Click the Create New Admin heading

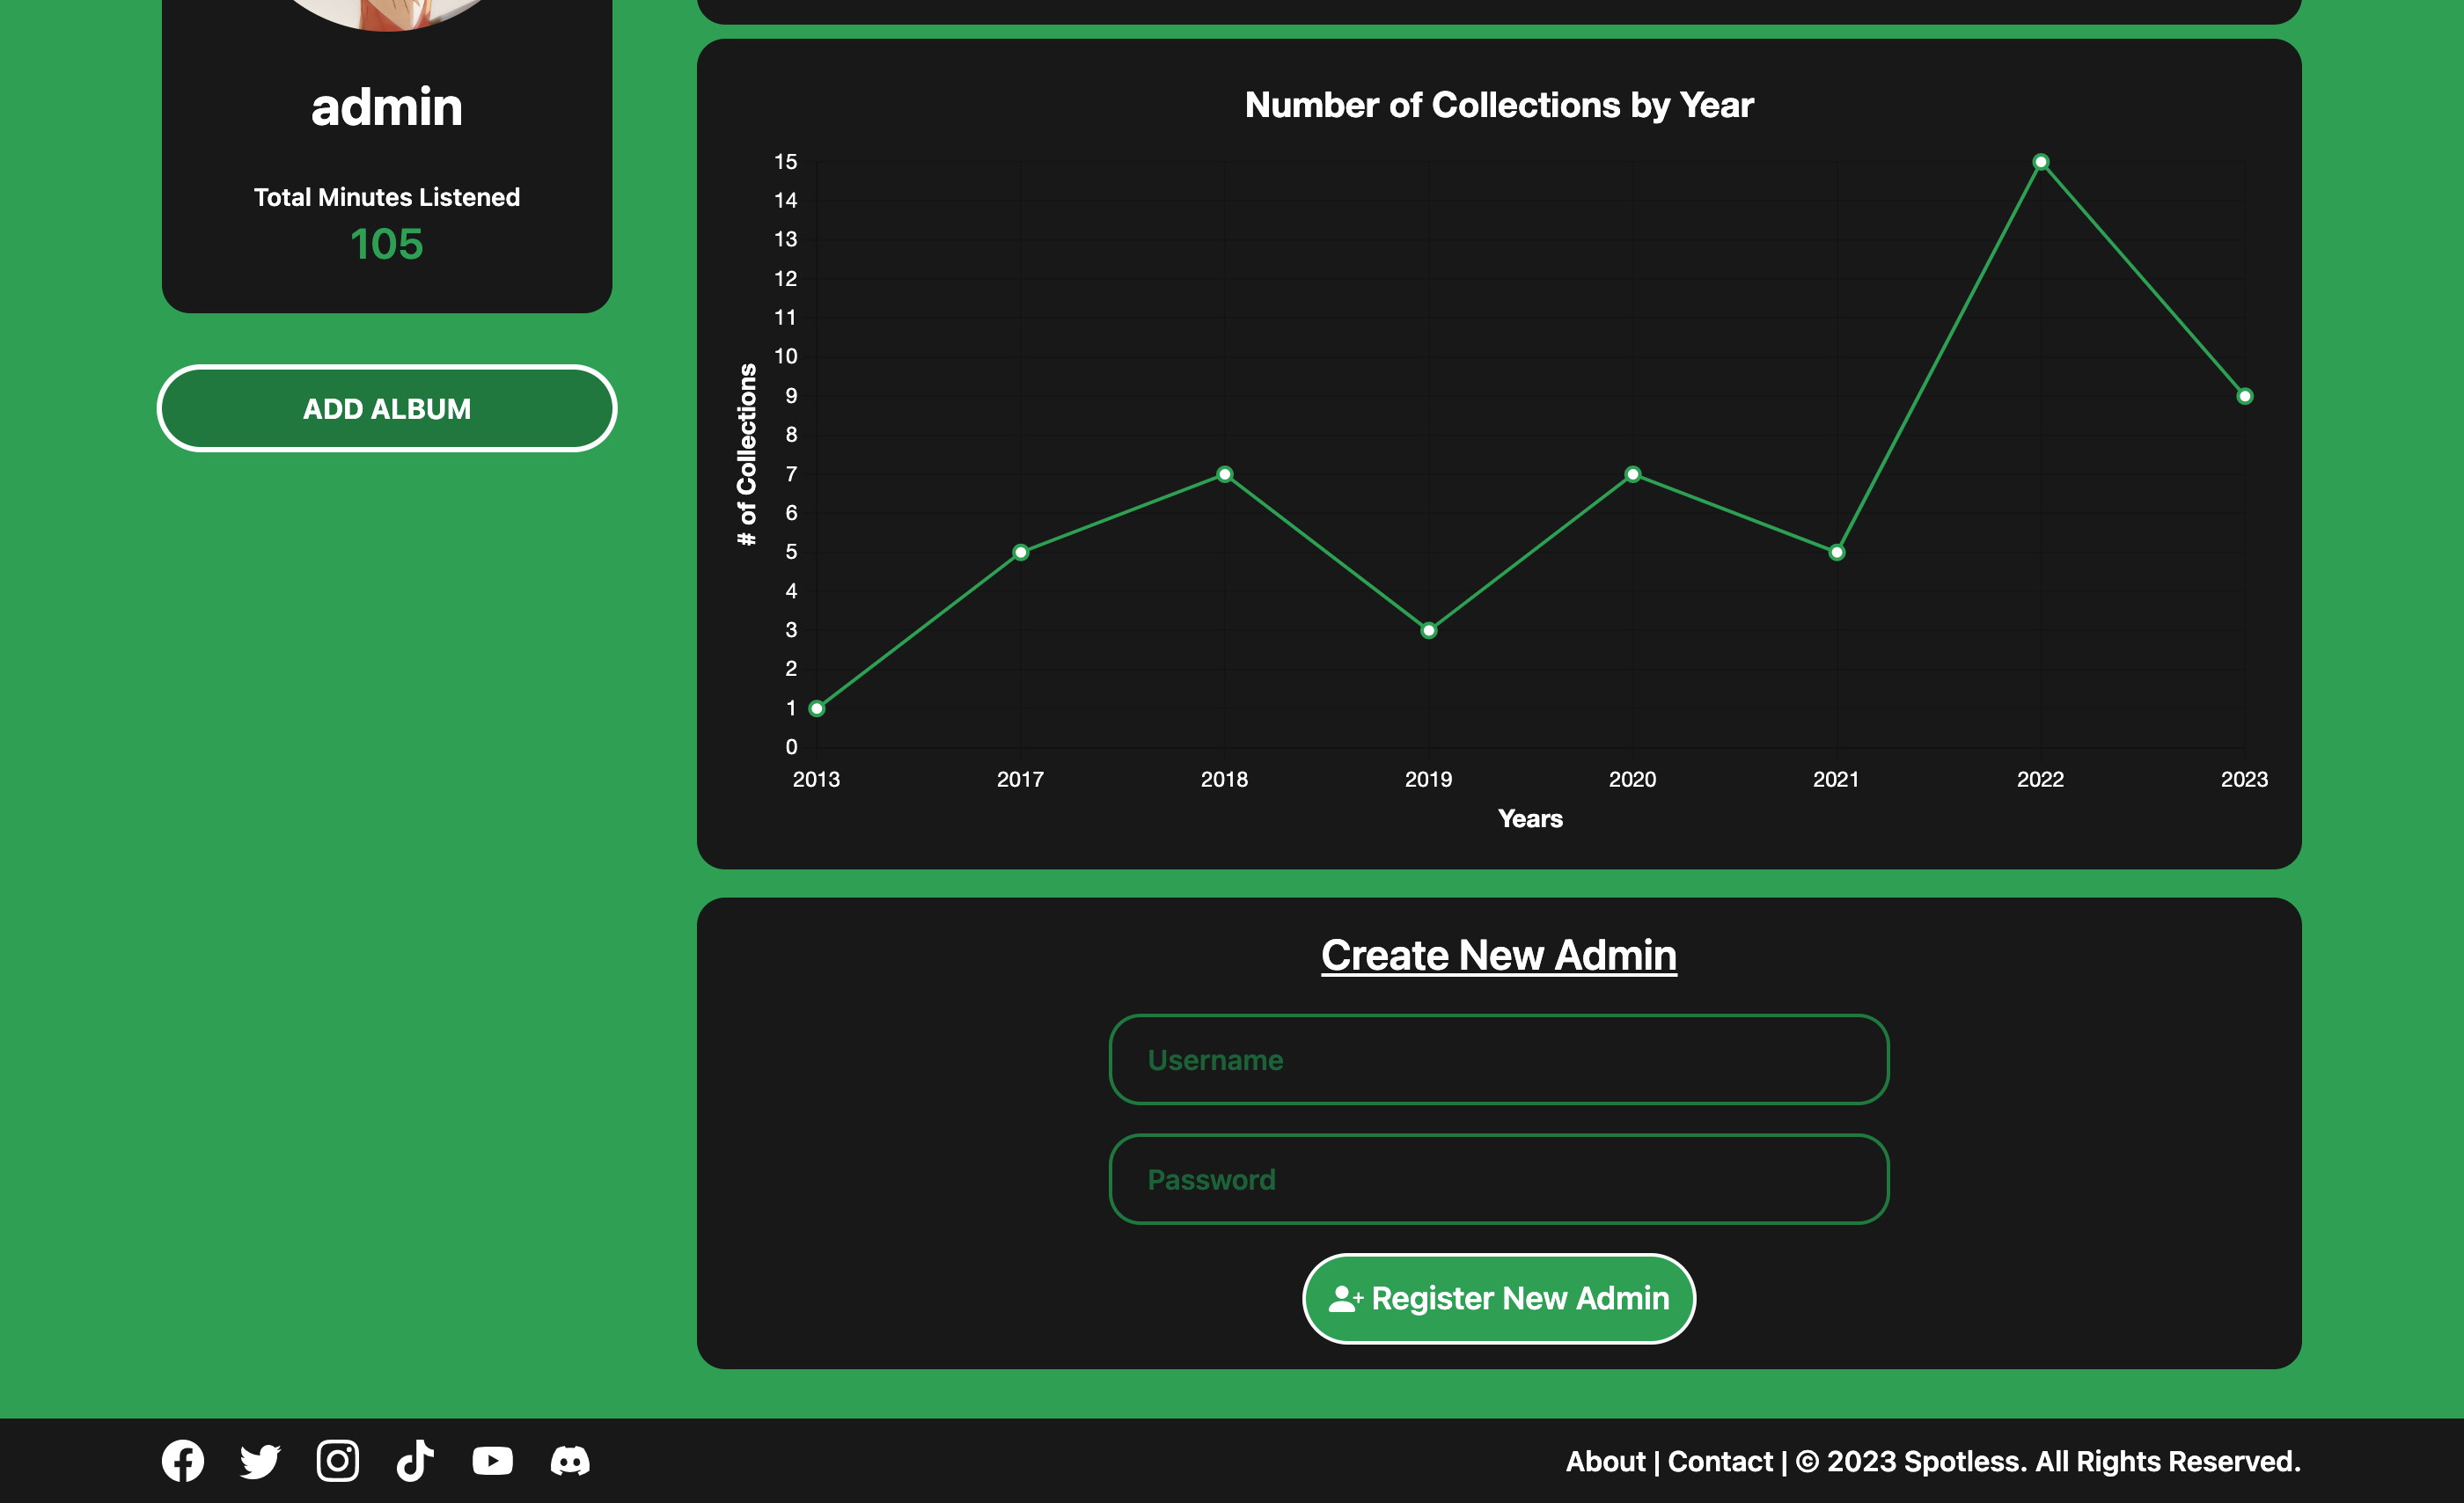(x=1498, y=955)
